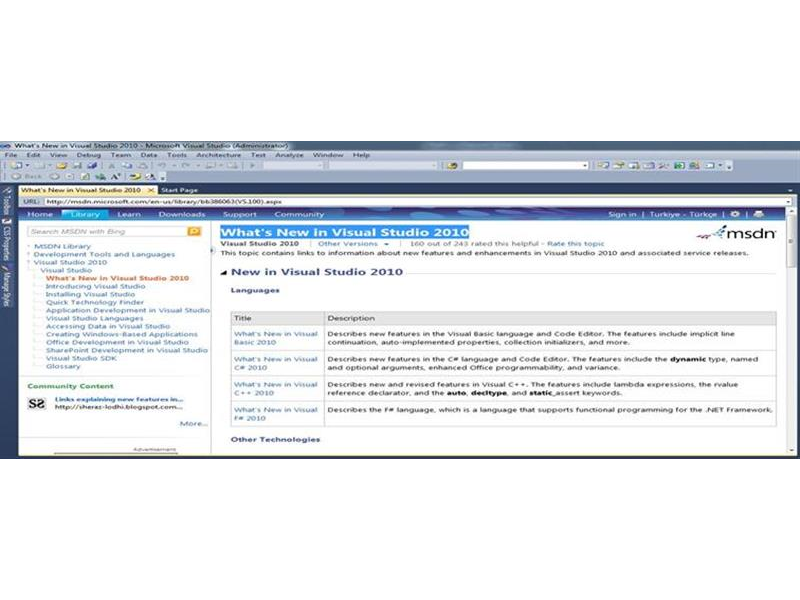Click the Copy icon in toolbar
The height and width of the screenshot is (600, 800).
(127, 165)
